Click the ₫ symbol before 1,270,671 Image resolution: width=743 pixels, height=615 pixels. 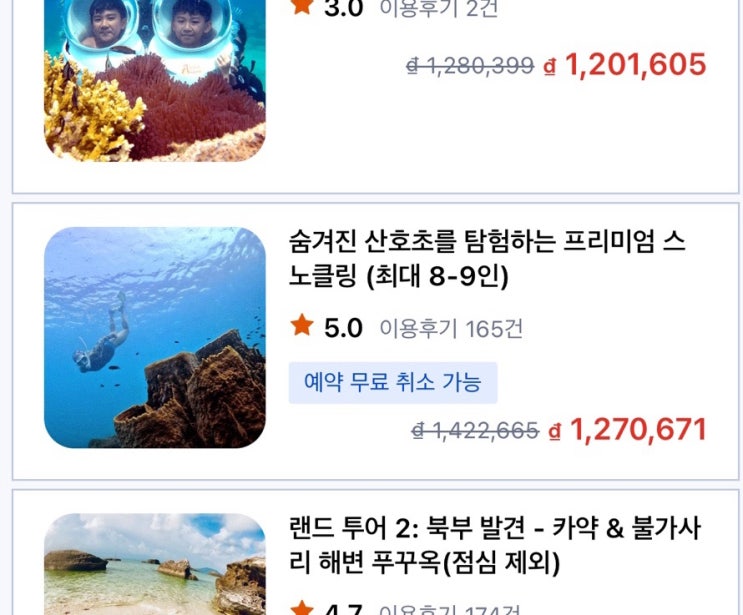click(555, 431)
